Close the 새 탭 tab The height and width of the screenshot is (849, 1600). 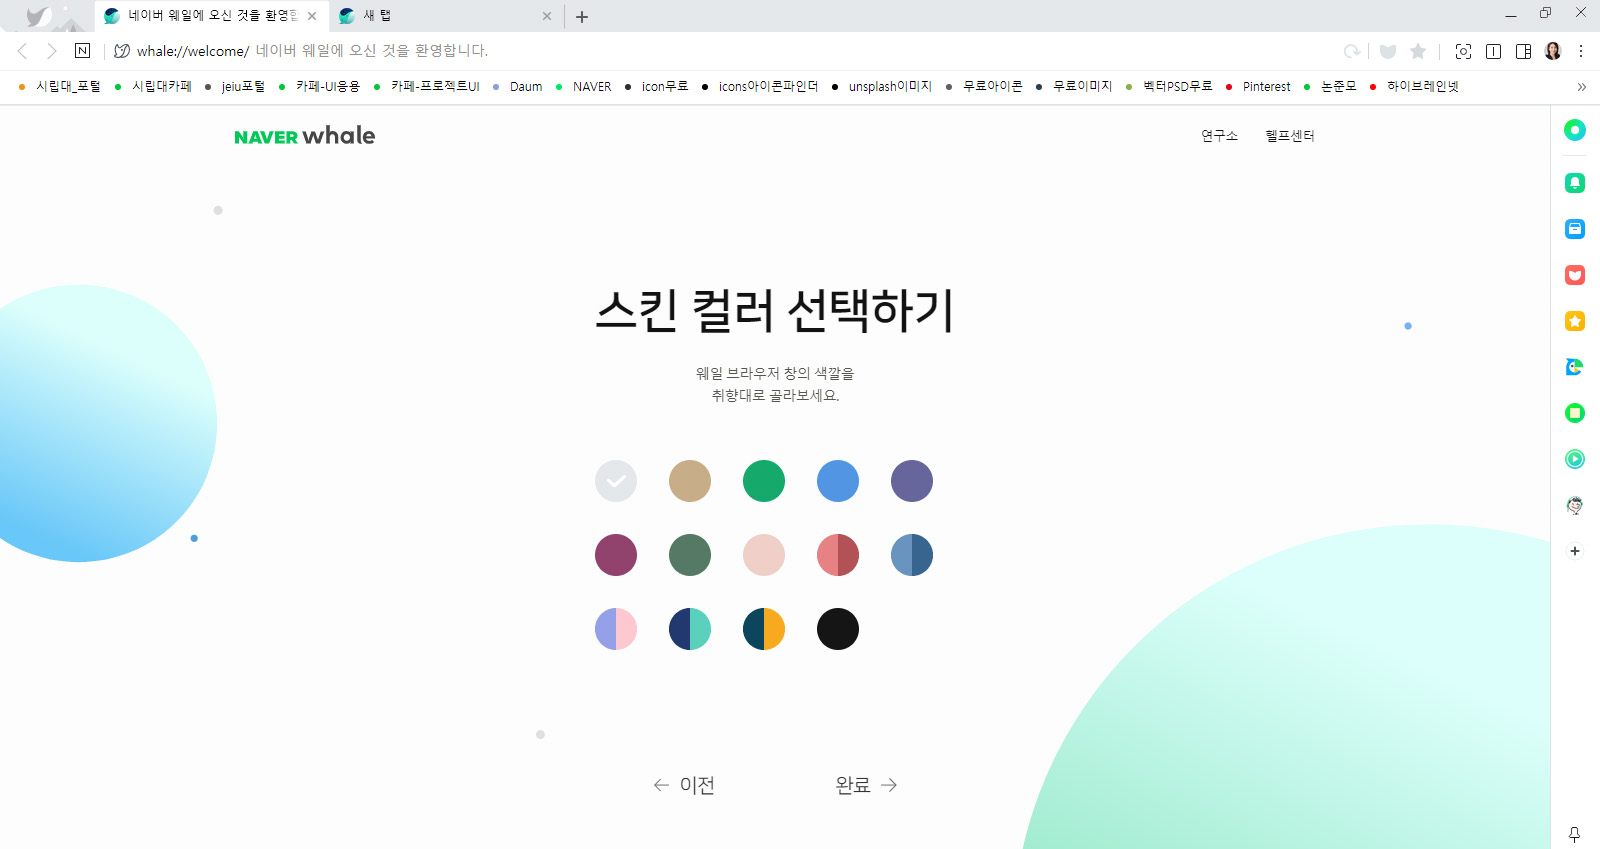pos(547,16)
